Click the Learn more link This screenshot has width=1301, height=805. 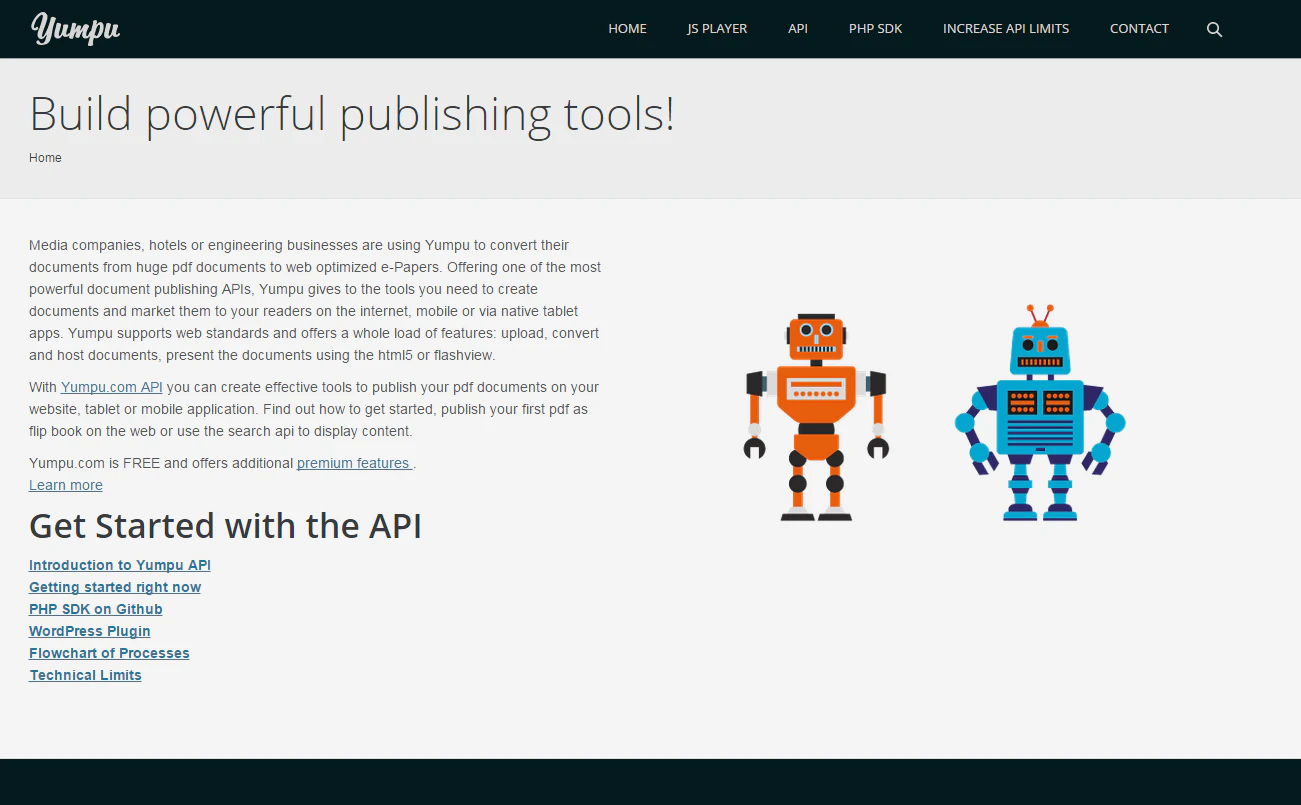(x=66, y=485)
